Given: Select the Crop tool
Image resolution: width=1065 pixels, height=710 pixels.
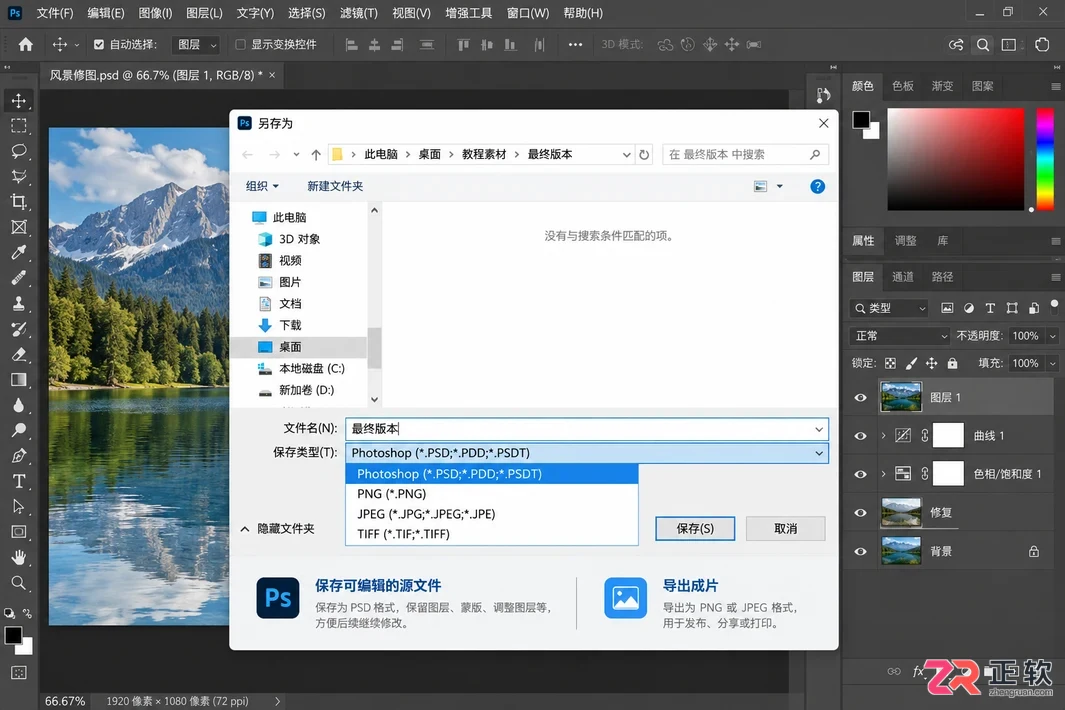Looking at the screenshot, I should pyautogui.click(x=18, y=202).
